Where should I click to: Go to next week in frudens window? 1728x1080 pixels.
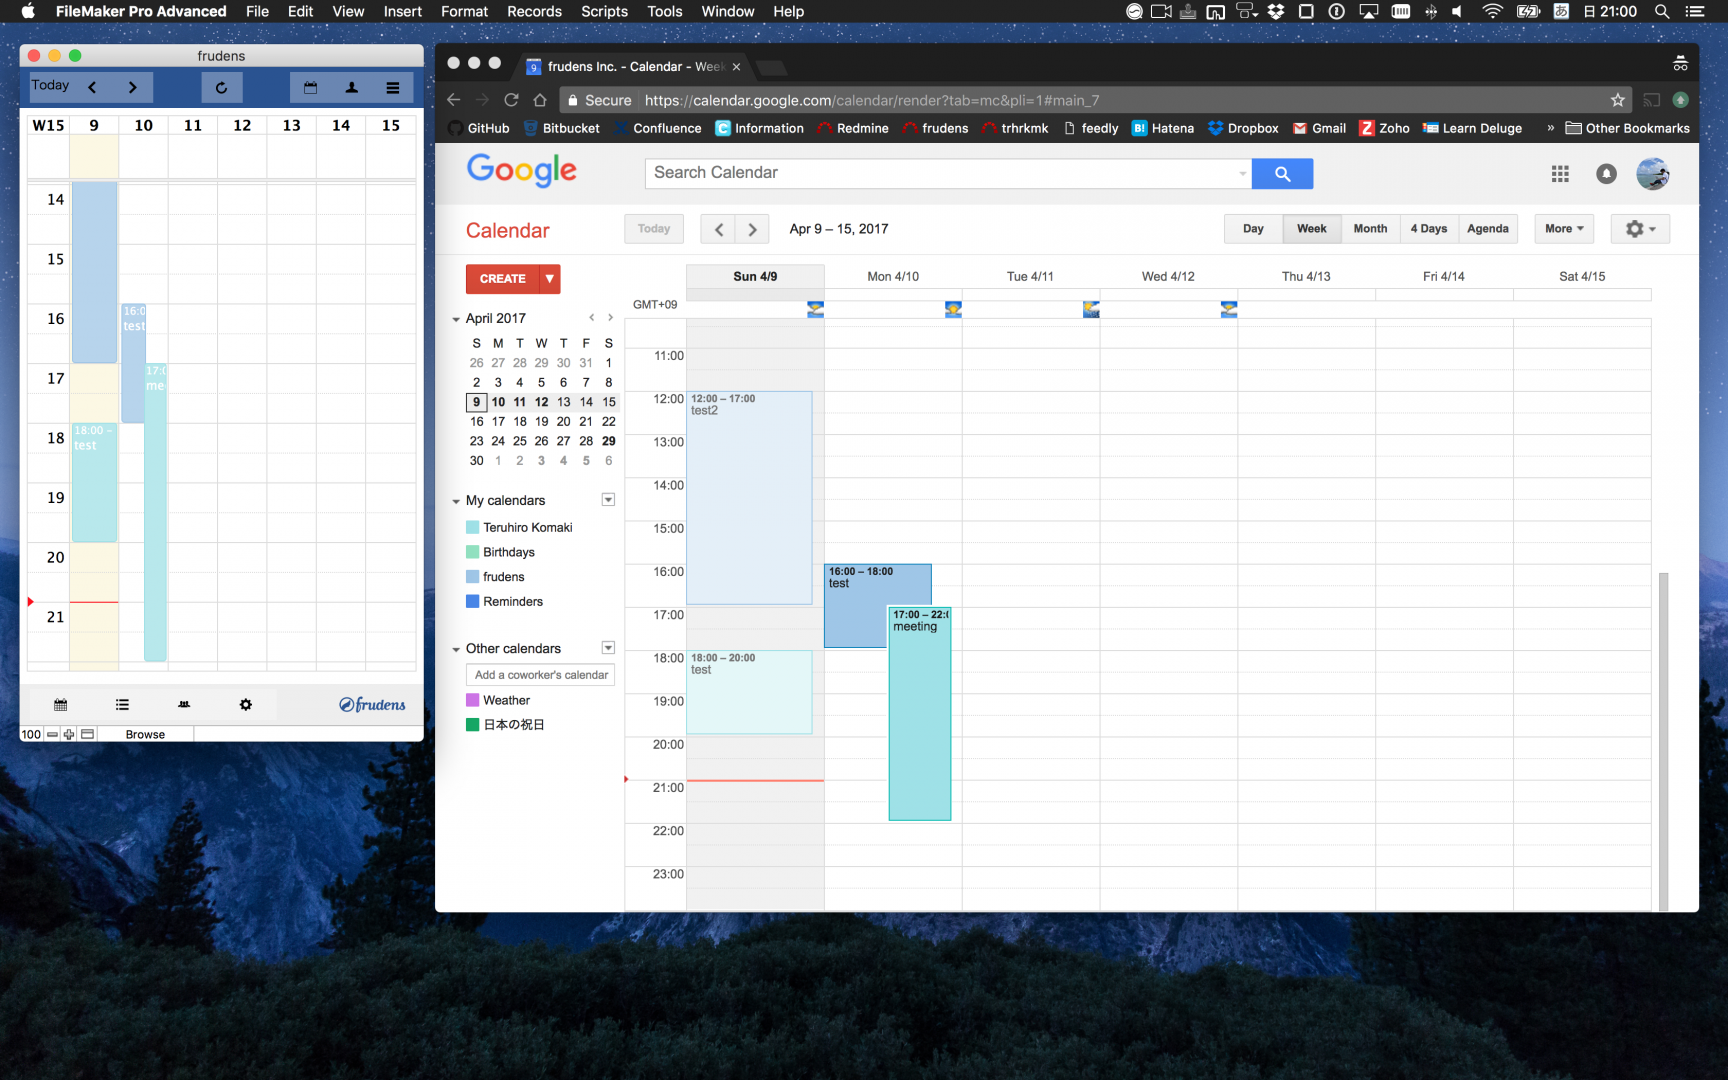pyautogui.click(x=132, y=88)
